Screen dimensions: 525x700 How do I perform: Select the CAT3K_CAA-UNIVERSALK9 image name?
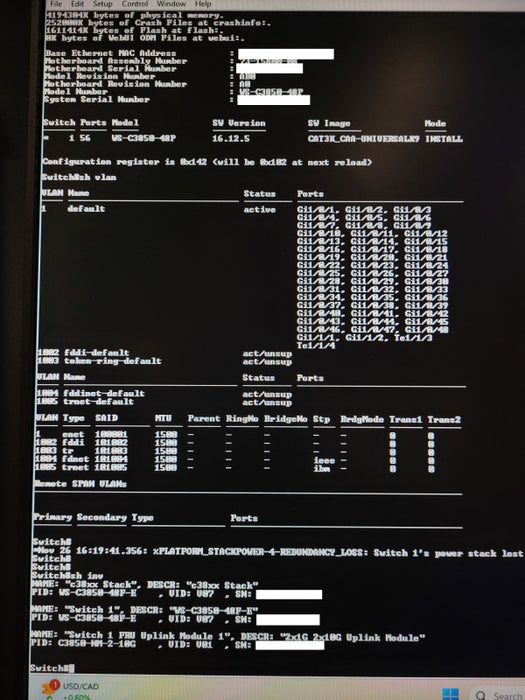click(x=363, y=139)
